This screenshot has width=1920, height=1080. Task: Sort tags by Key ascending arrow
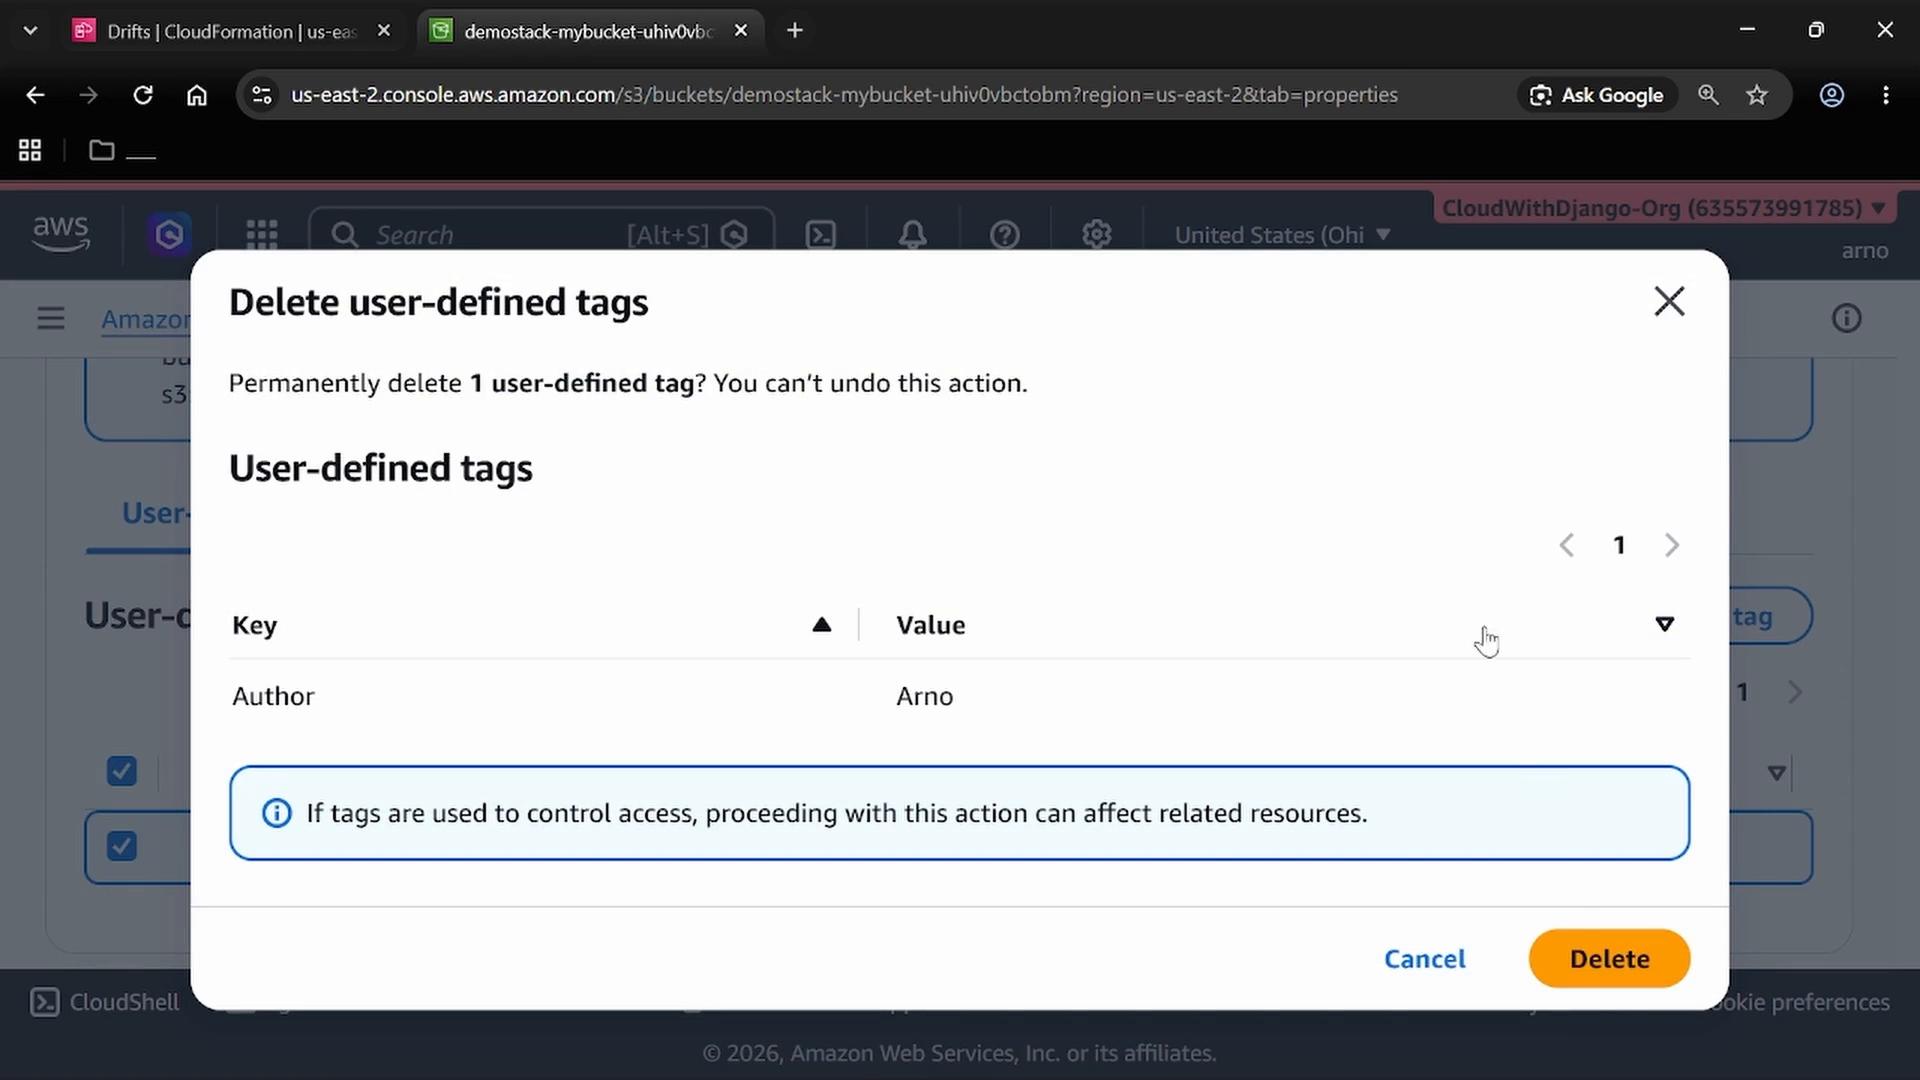821,625
